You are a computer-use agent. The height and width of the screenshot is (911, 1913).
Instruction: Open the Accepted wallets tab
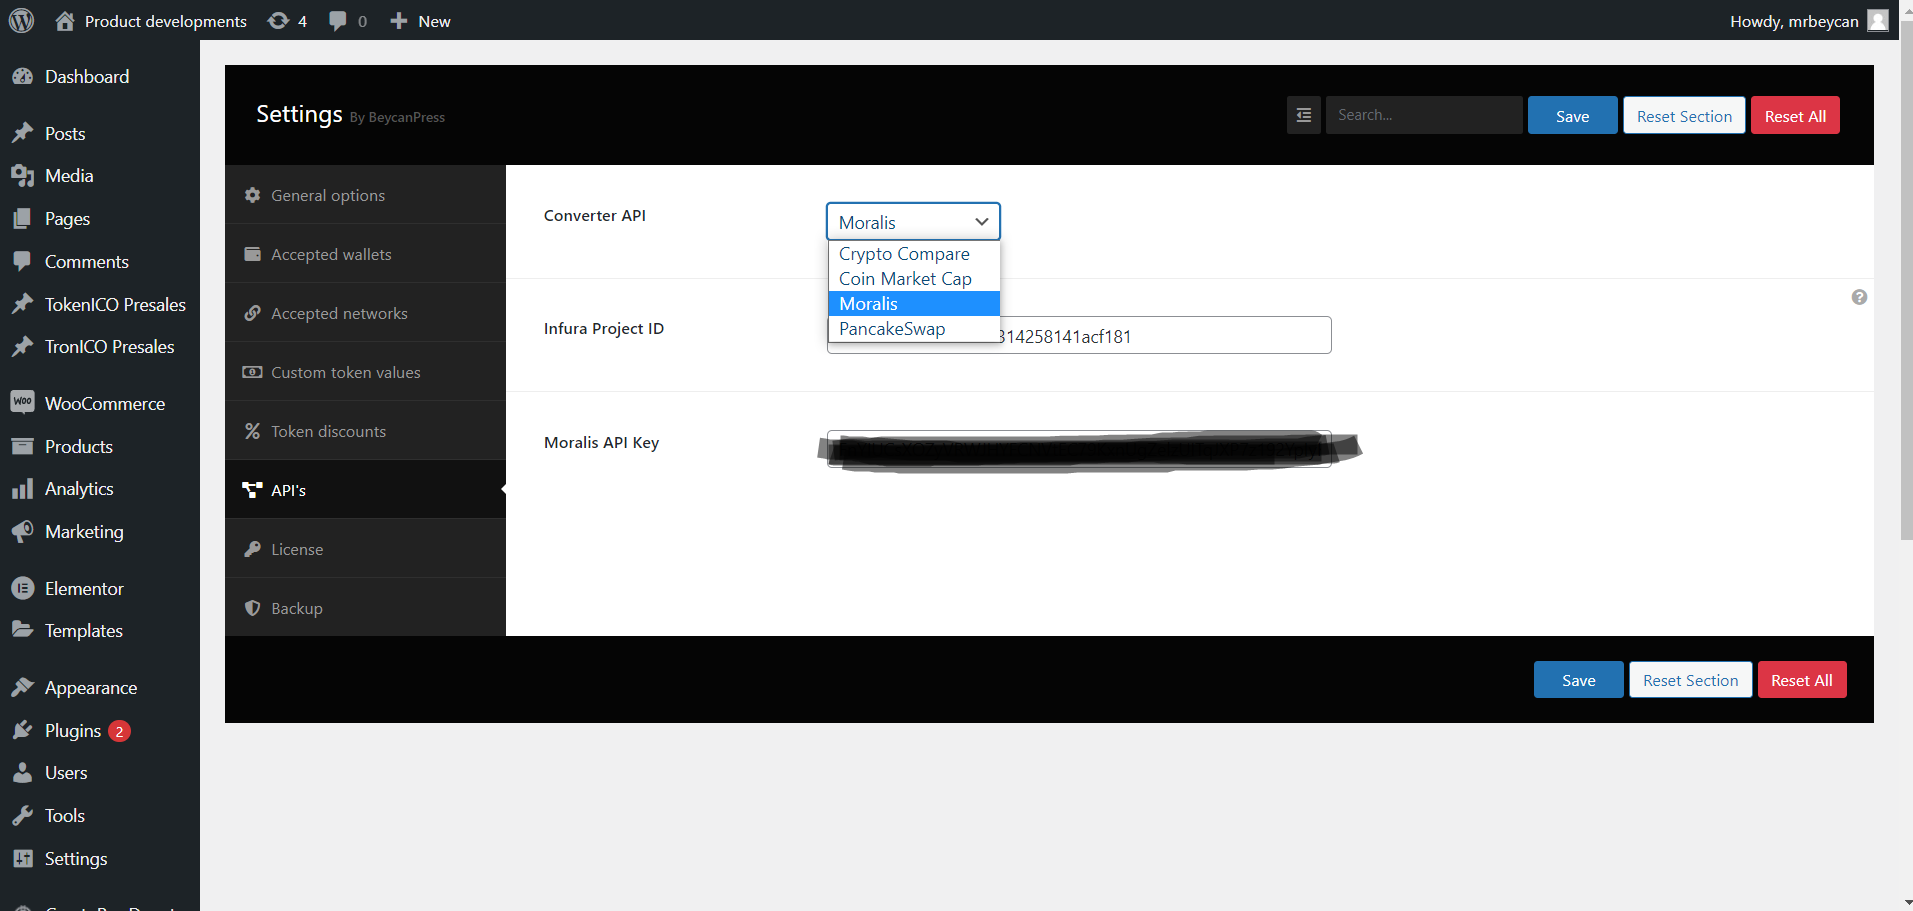[365, 254]
